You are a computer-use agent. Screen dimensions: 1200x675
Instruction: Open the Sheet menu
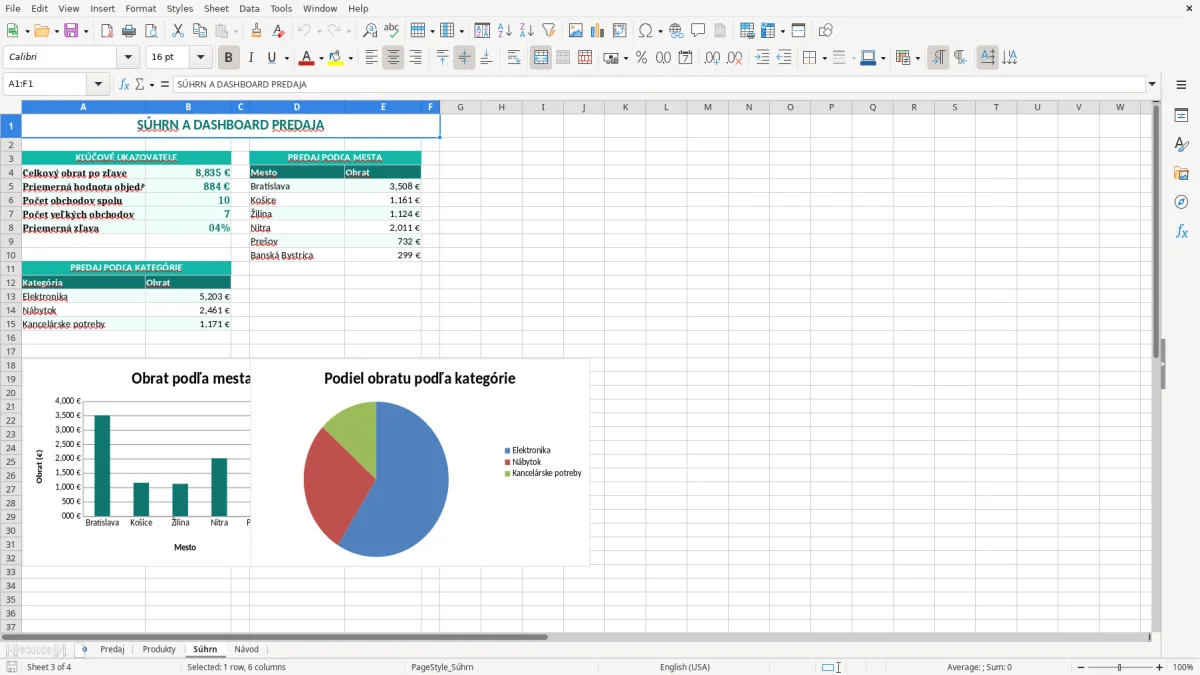pos(216,8)
